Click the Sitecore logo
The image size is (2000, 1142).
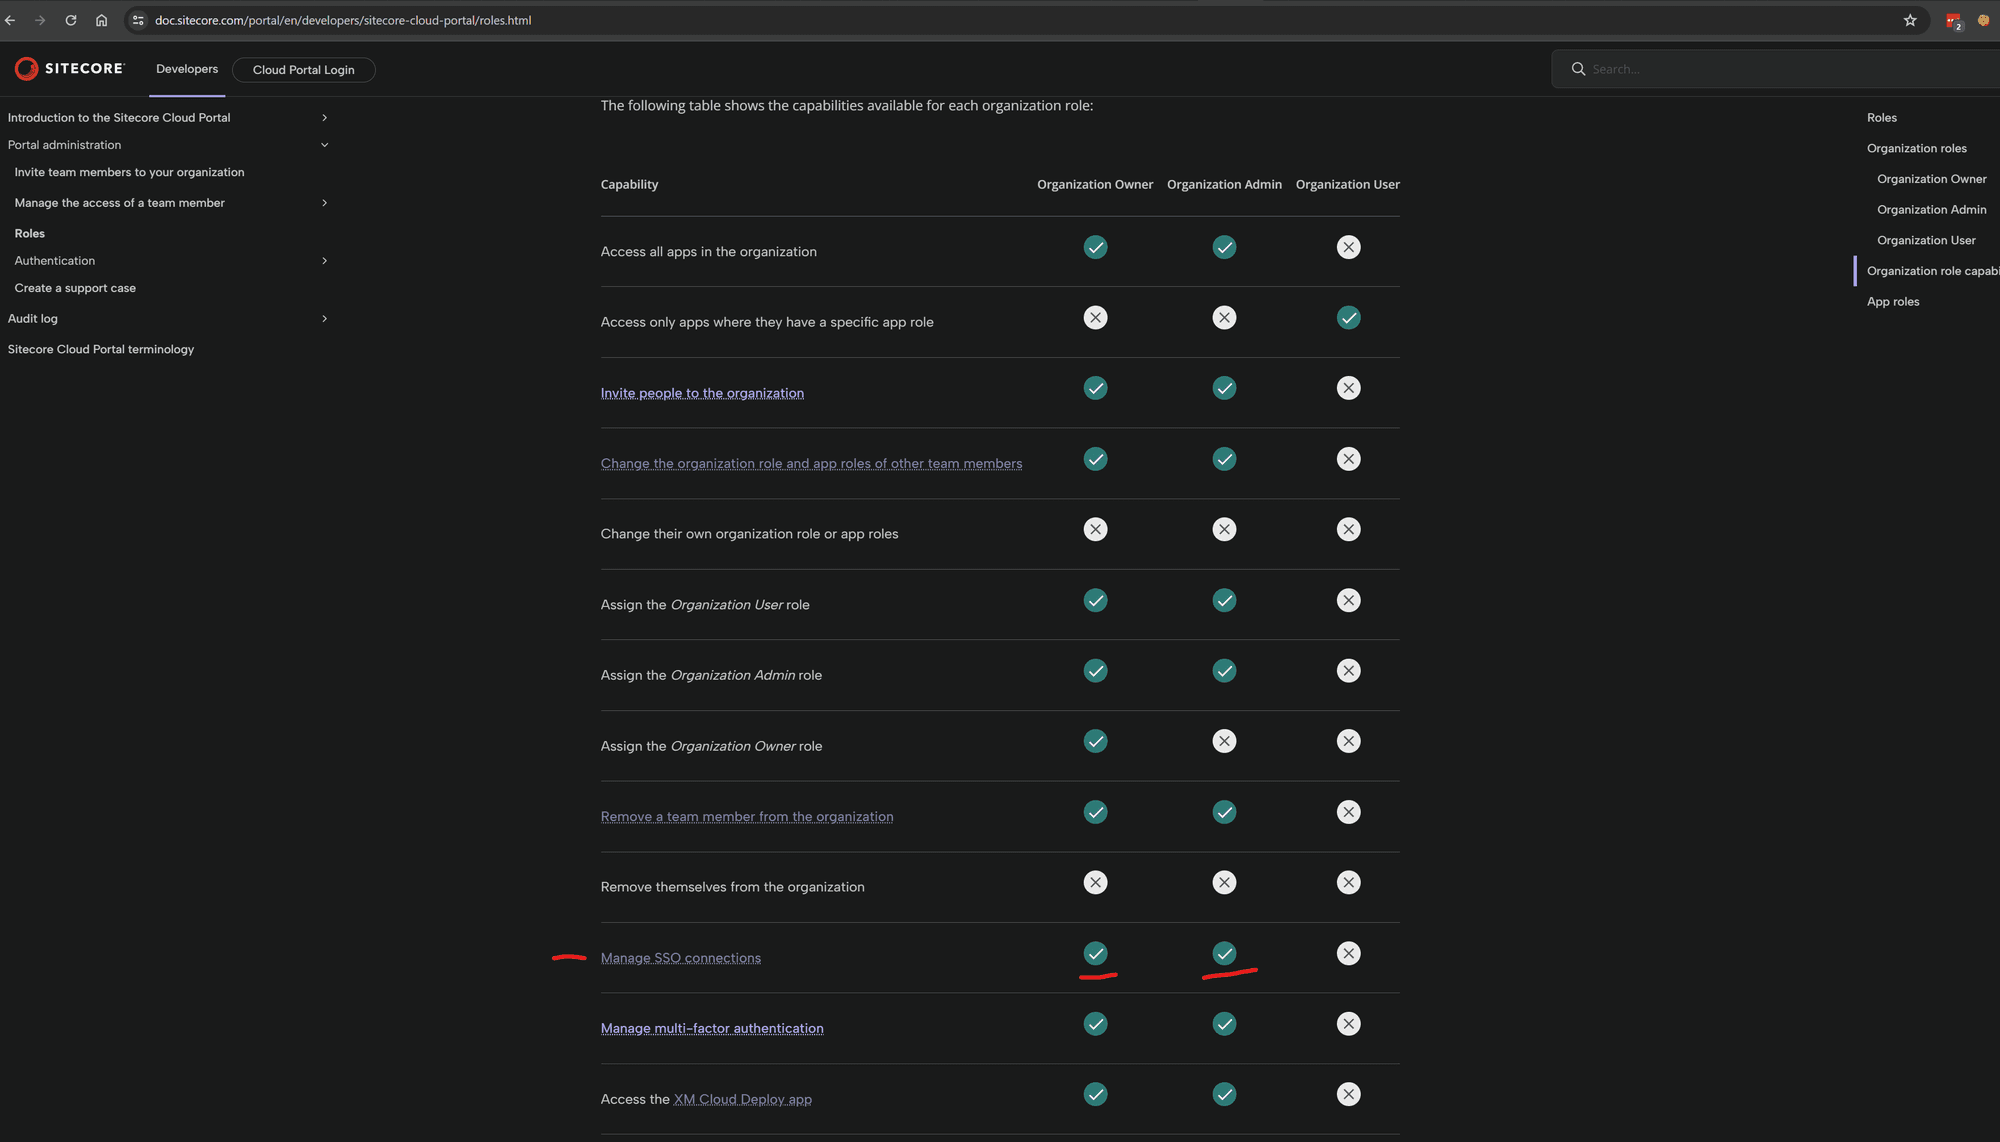coord(69,68)
